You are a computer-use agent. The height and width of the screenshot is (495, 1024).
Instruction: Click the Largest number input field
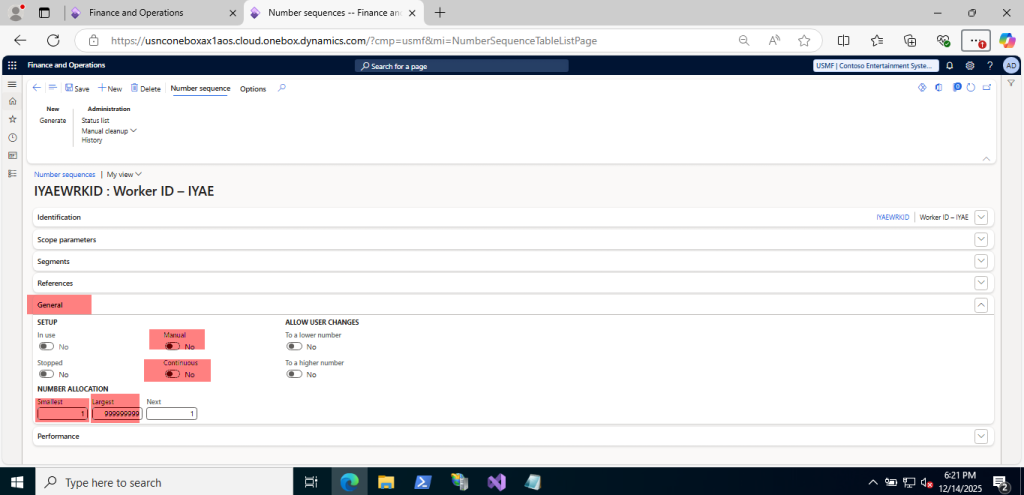point(116,413)
